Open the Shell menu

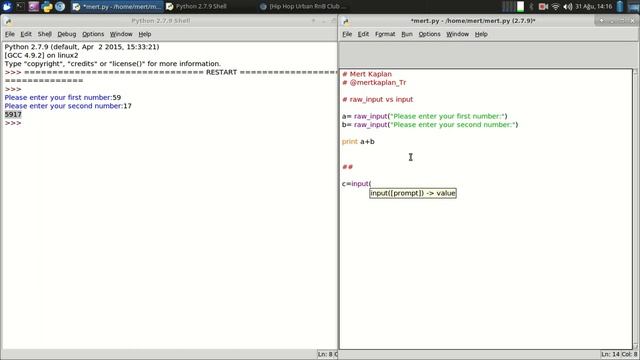44,34
